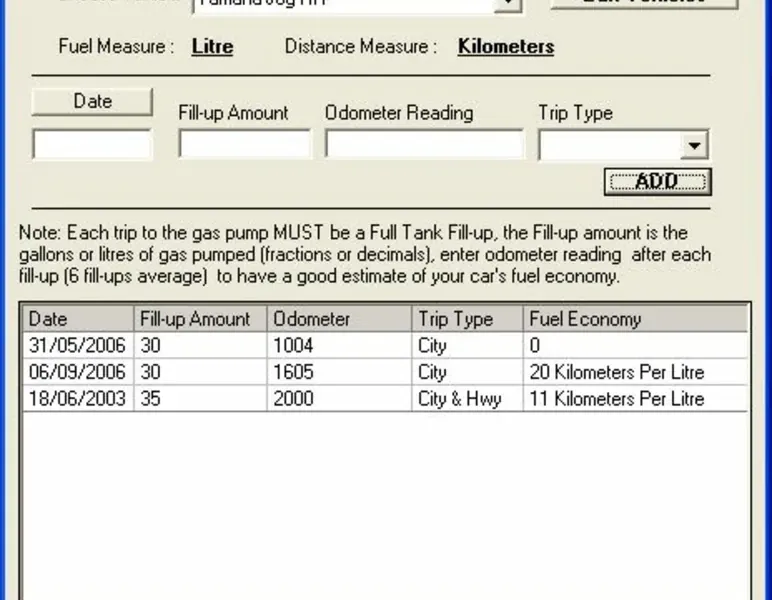Select the 06/09/2006 table row
Screen dimensions: 772x600
pos(385,372)
